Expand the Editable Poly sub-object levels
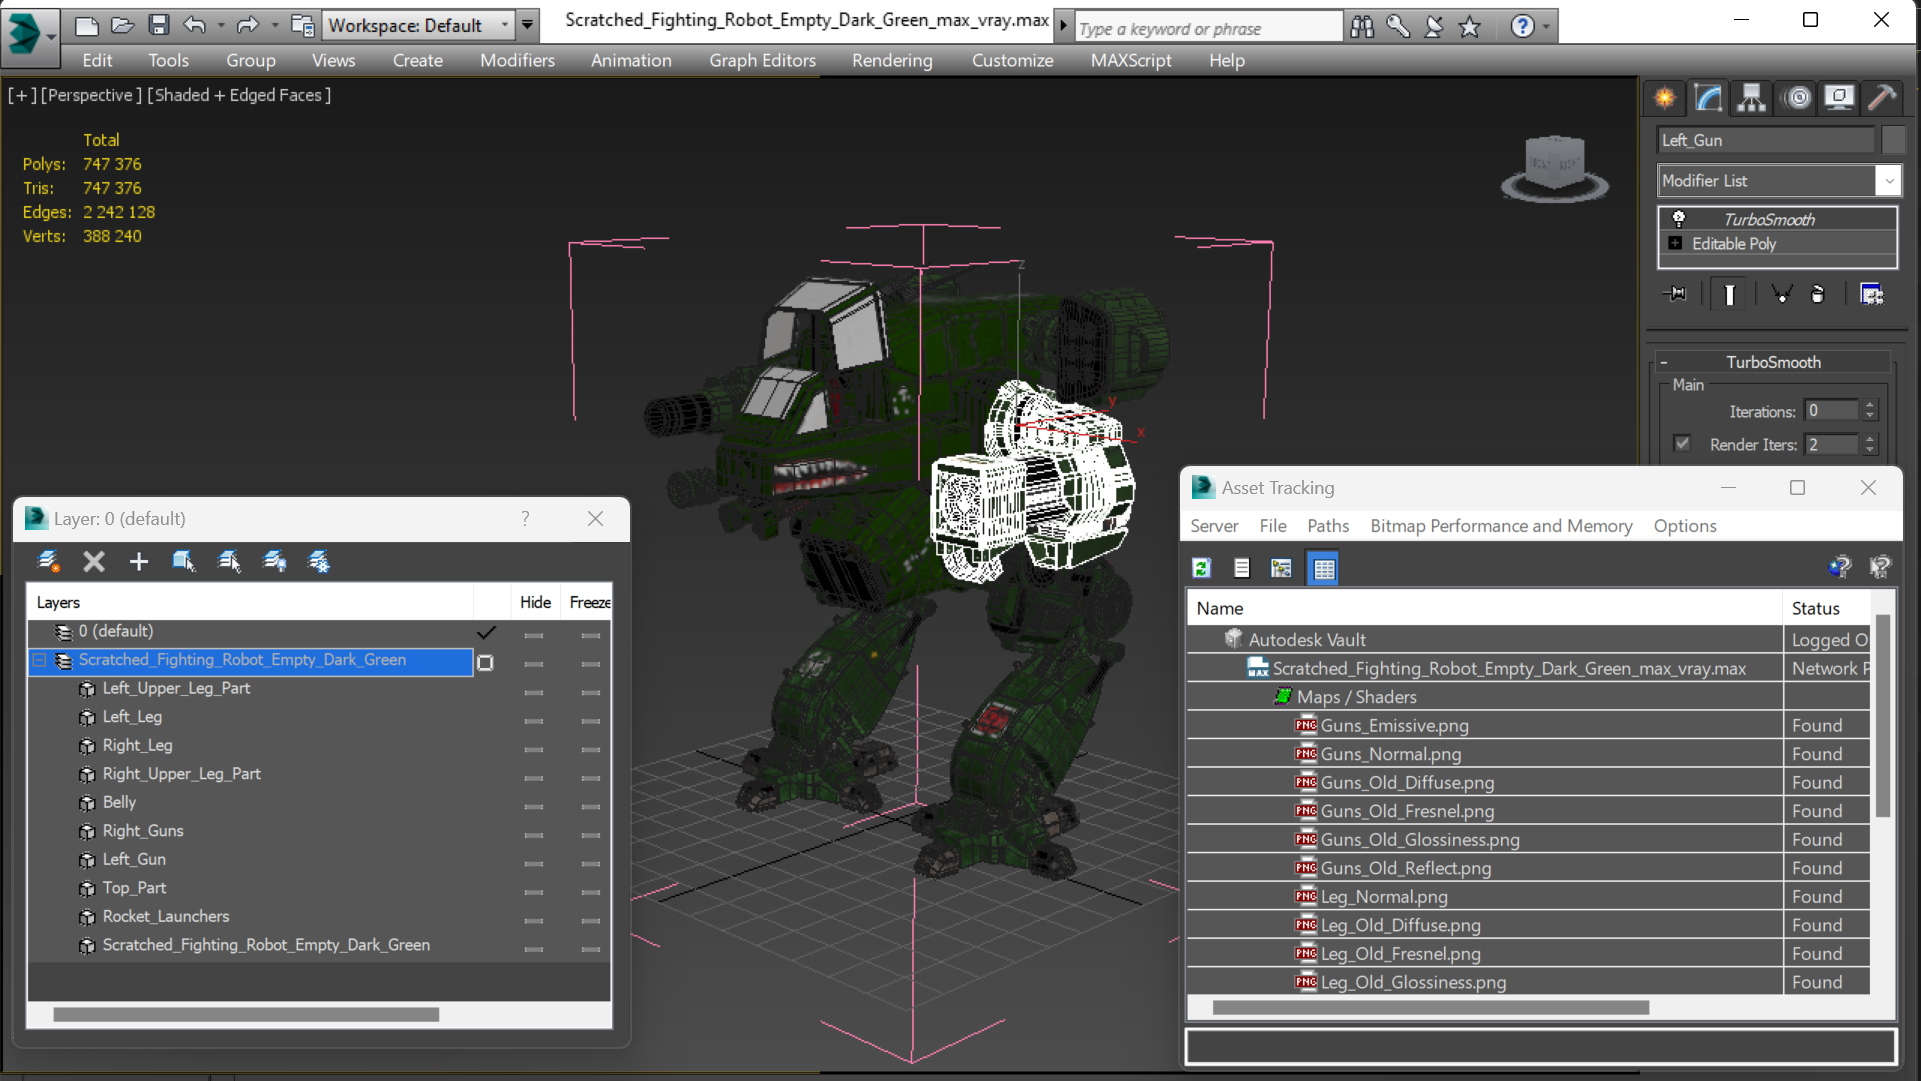Viewport: 1921px width, 1081px height. tap(1675, 243)
